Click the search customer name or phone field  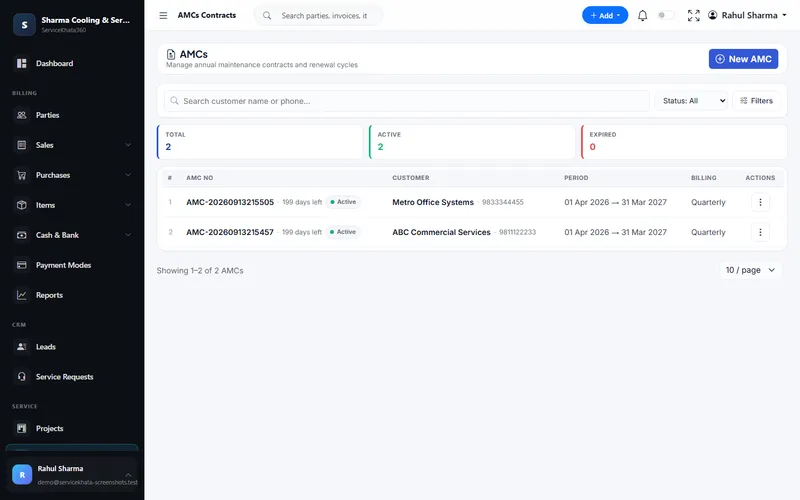[x=407, y=101]
